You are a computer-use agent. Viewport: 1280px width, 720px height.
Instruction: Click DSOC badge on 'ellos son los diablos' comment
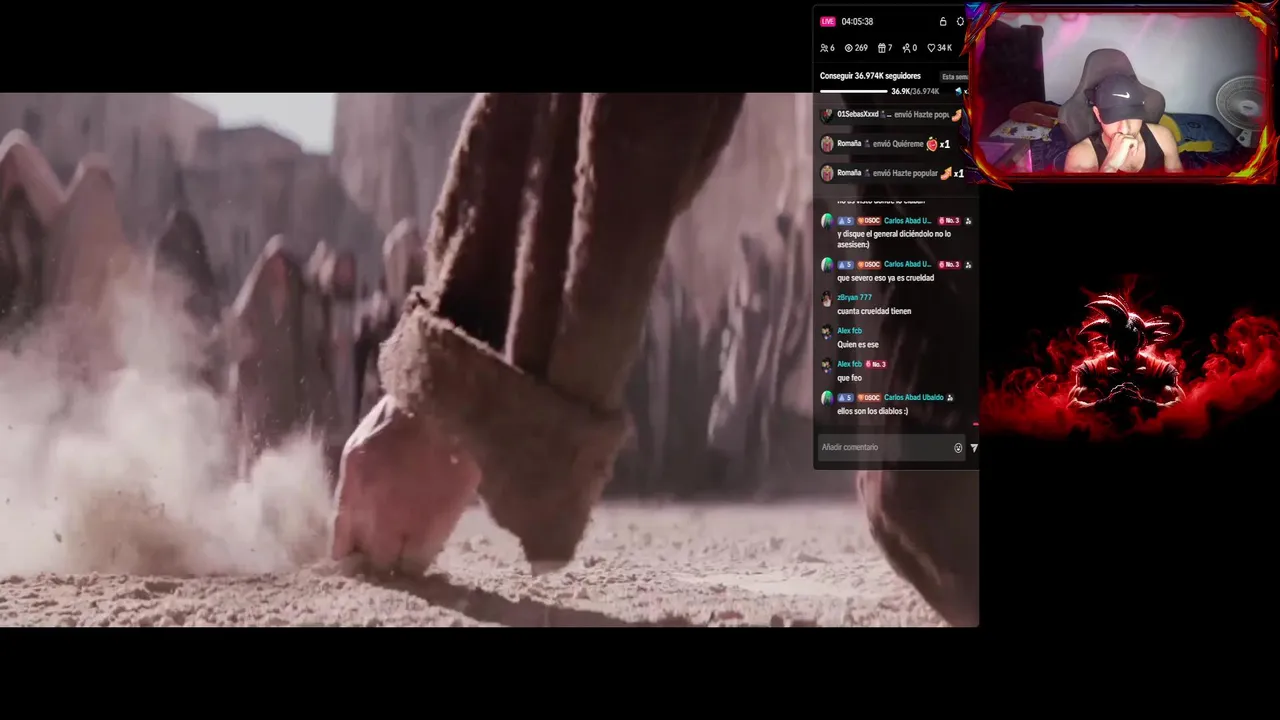pyautogui.click(x=868, y=397)
